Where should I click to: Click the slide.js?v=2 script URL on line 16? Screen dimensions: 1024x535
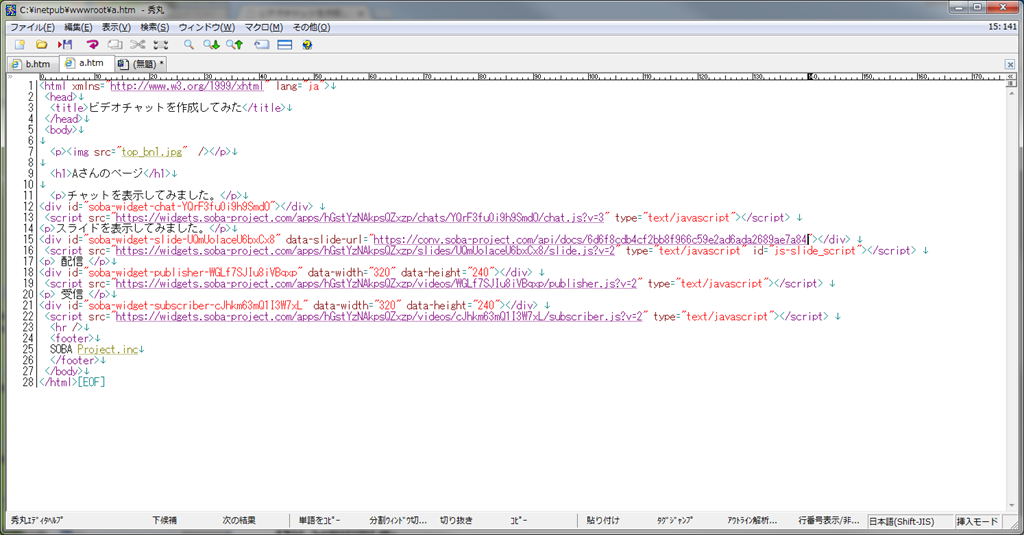[x=365, y=250]
